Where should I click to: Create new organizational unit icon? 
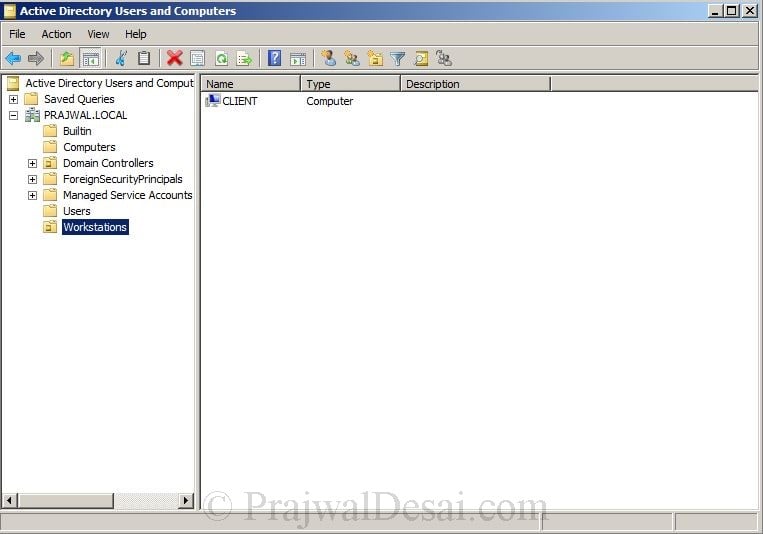(x=375, y=58)
